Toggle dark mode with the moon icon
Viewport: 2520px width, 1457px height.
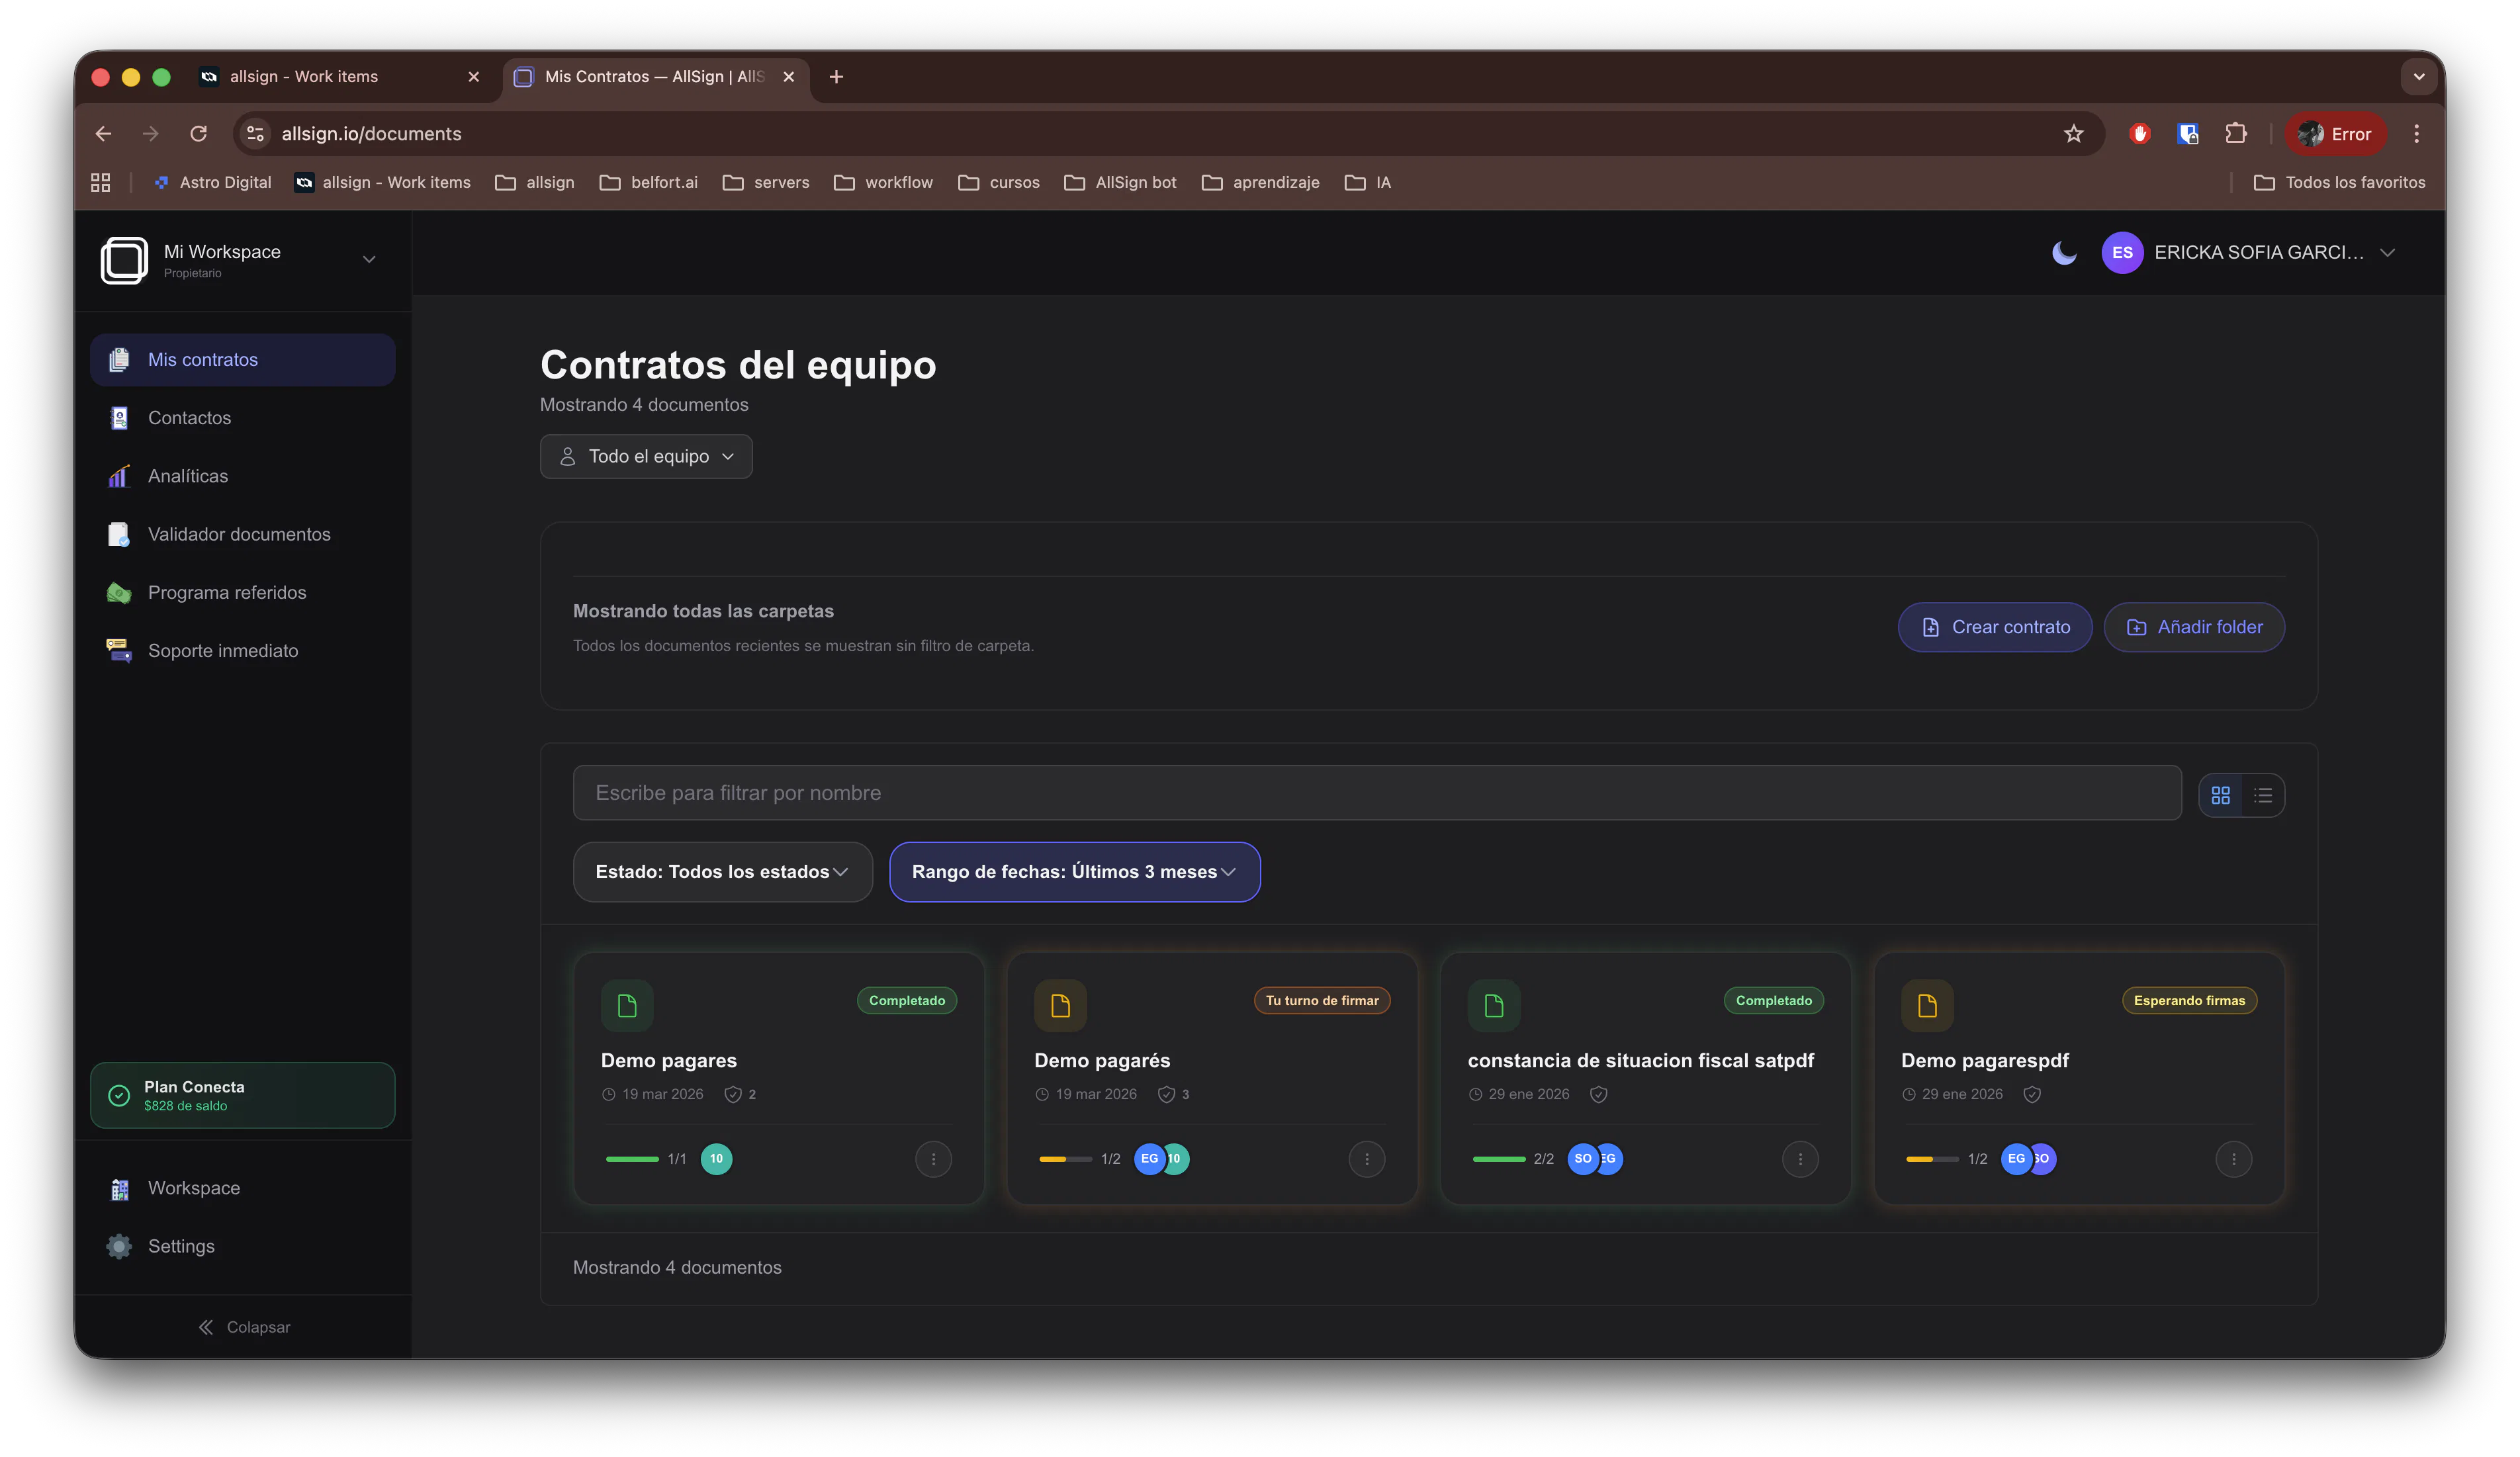tap(2063, 253)
